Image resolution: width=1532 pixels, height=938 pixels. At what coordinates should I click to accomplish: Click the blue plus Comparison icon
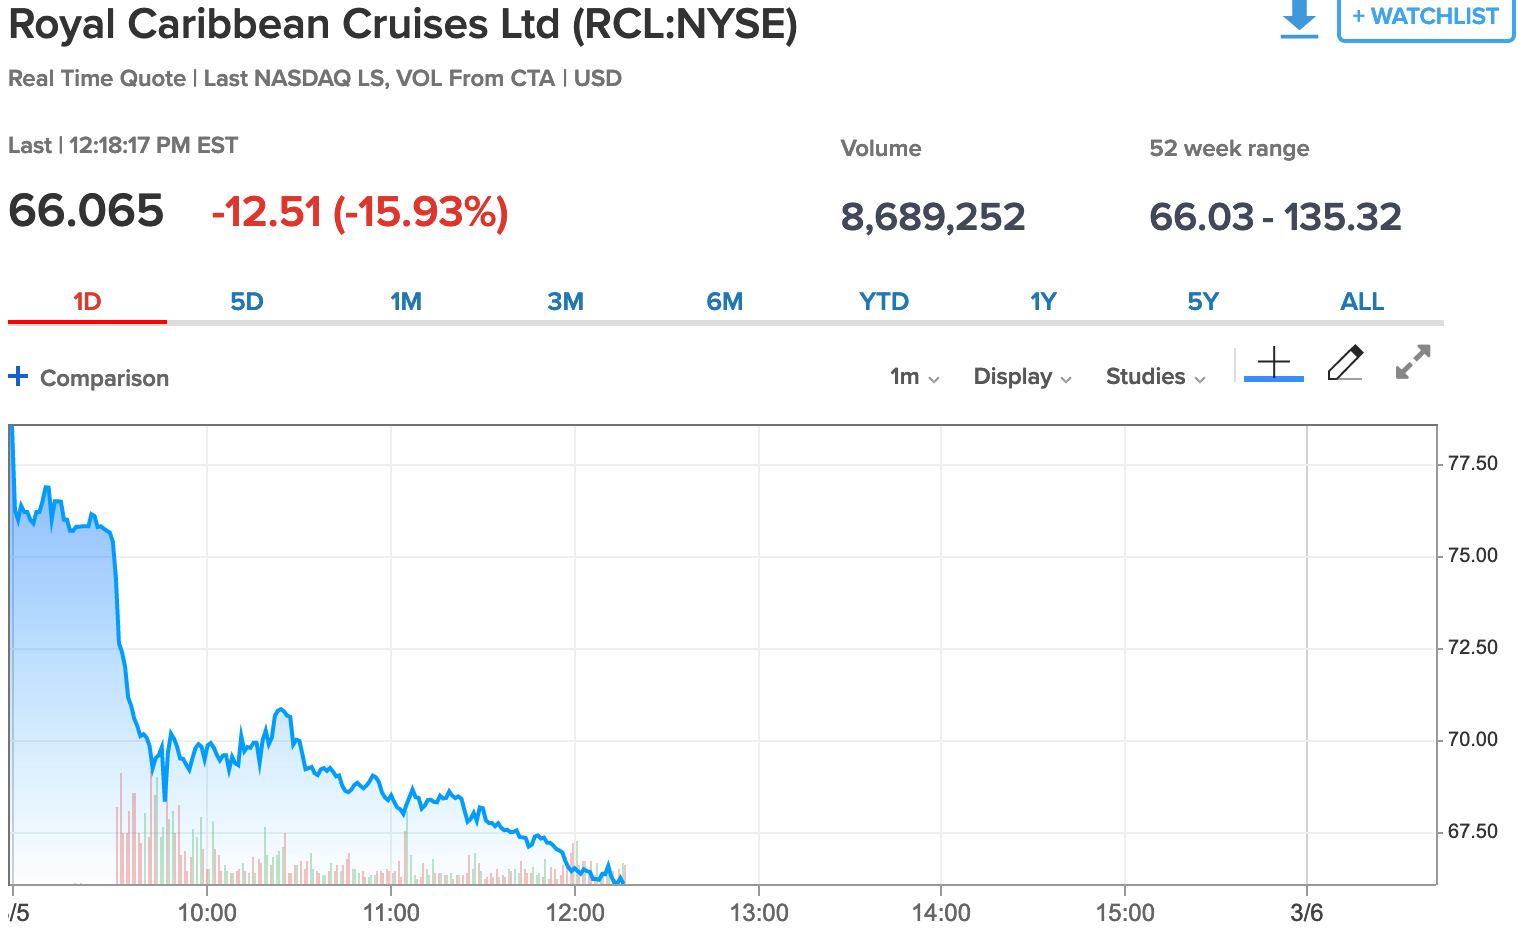[x=18, y=377]
